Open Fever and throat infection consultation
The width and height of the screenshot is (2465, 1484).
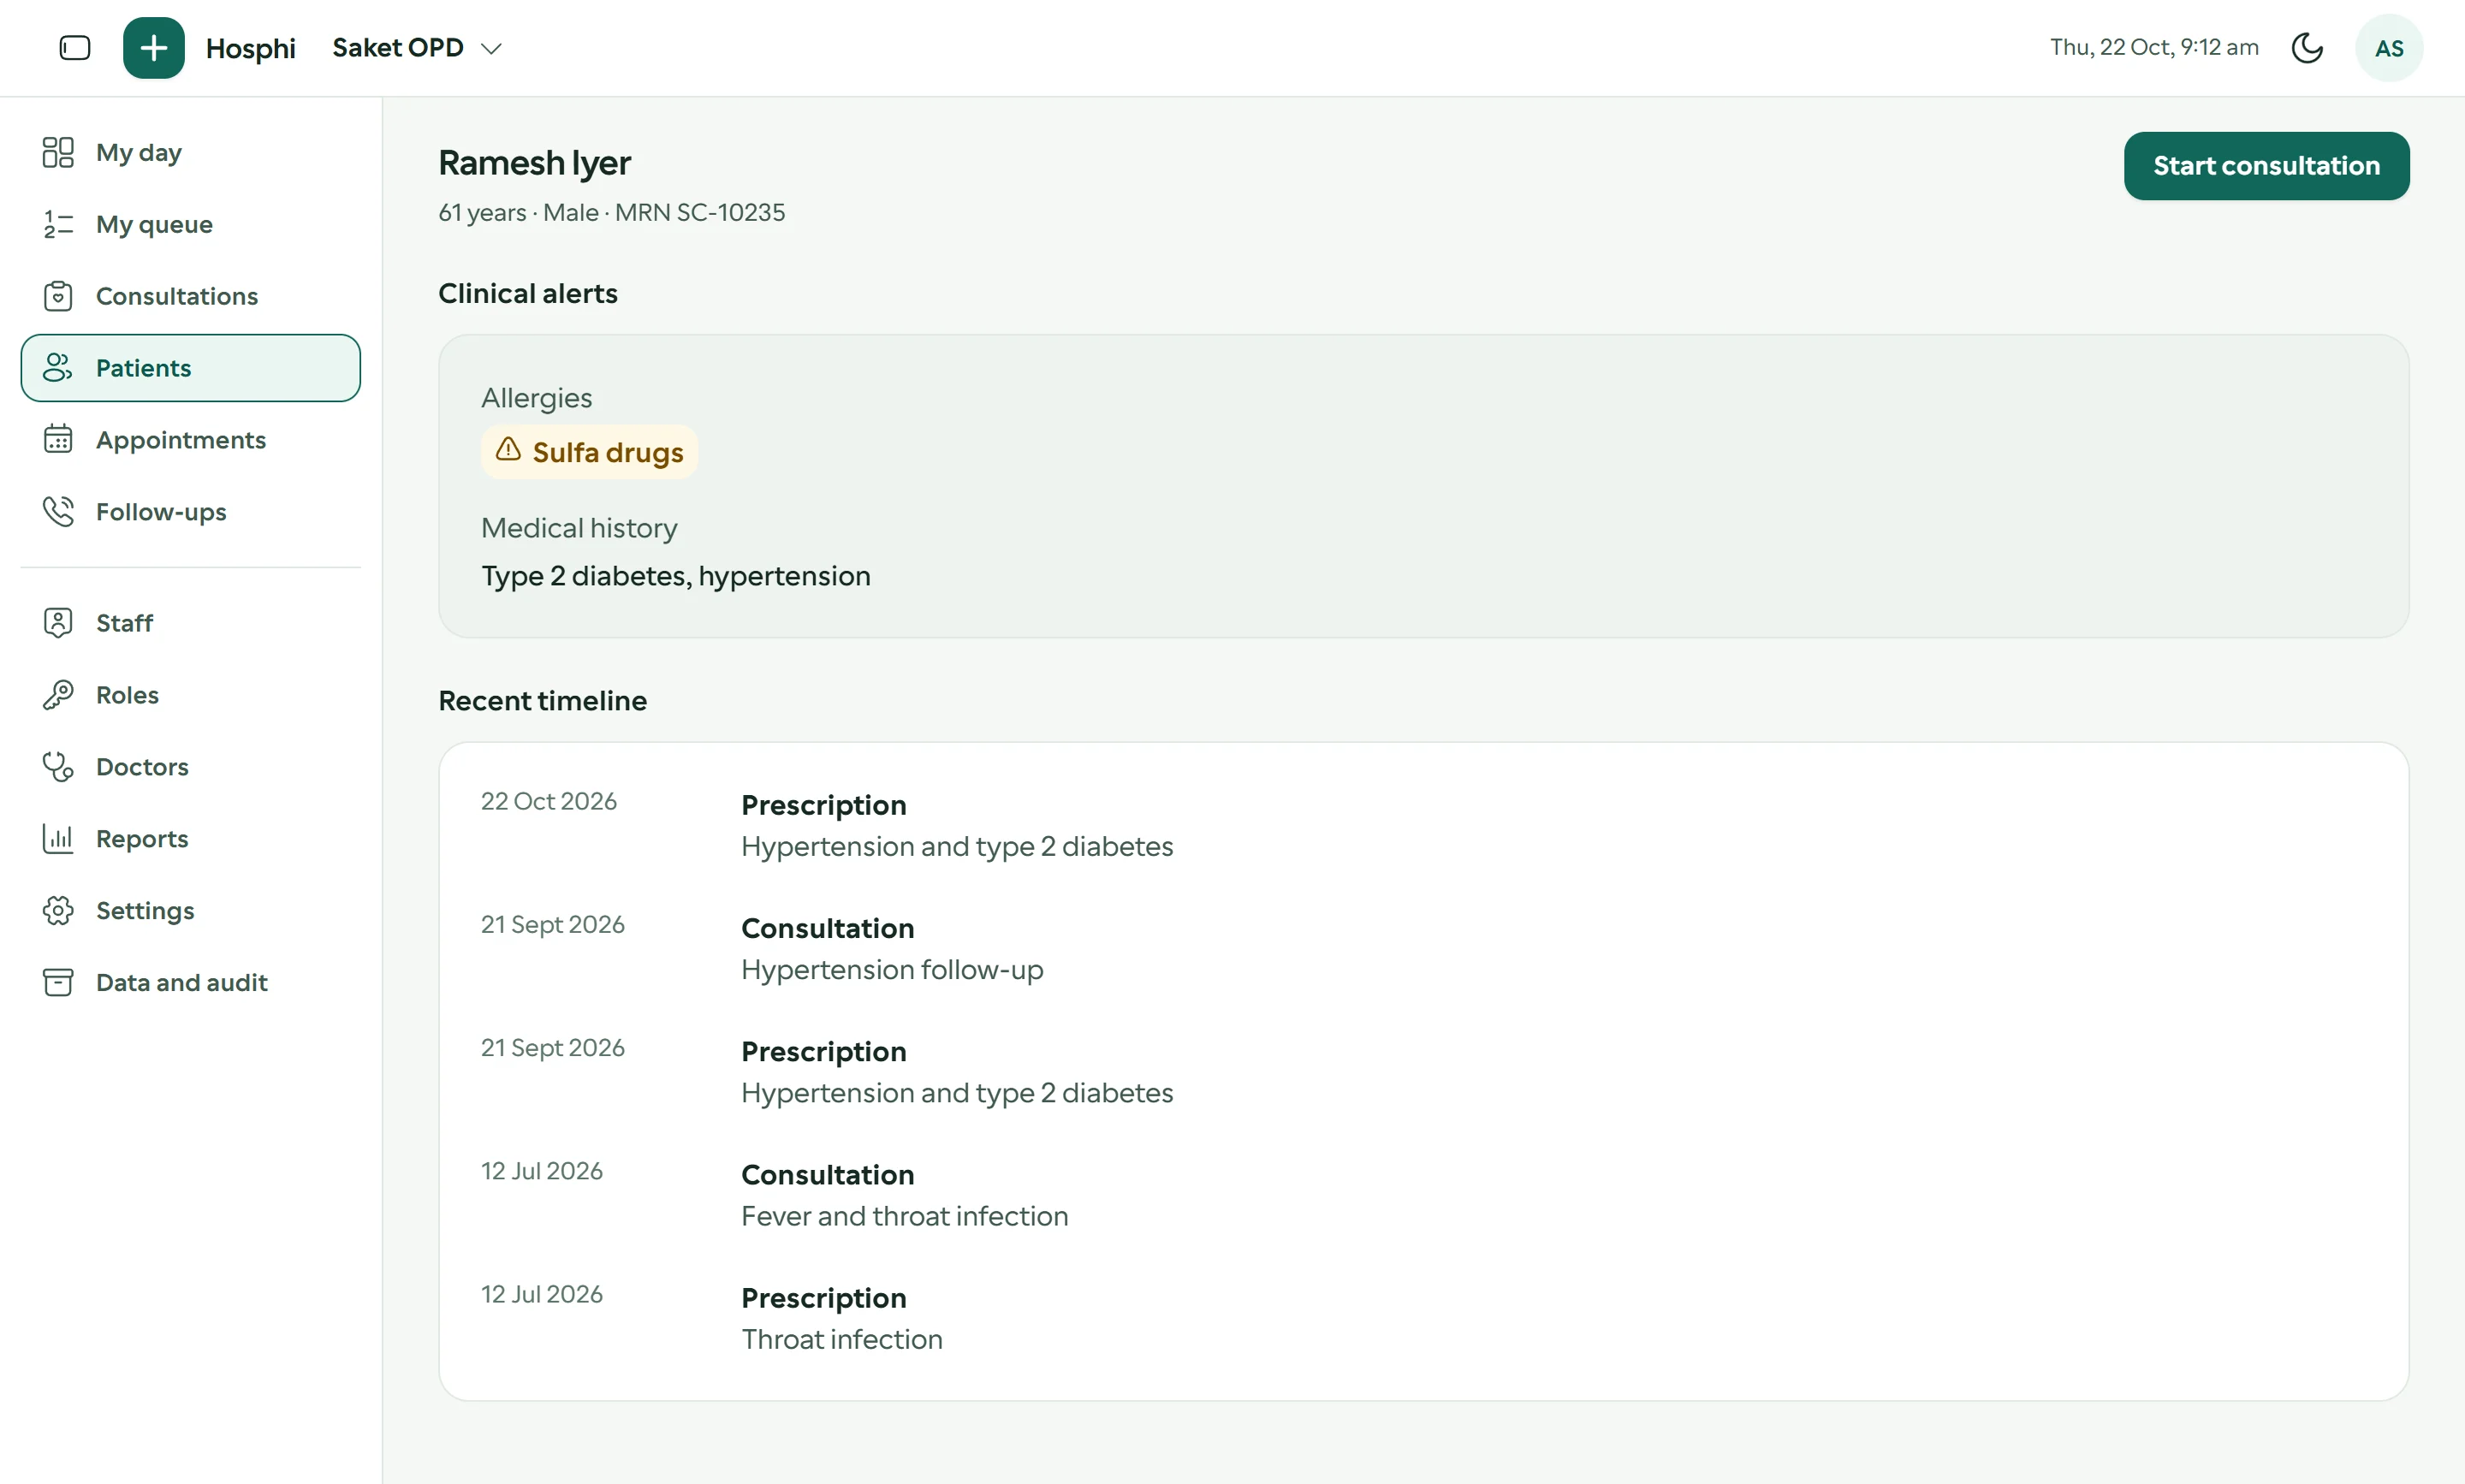[x=1424, y=1195]
